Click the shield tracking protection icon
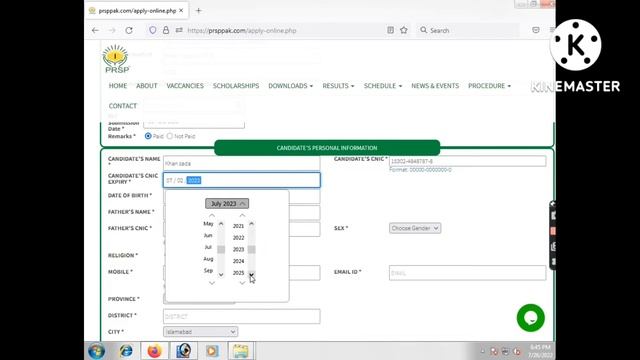The width and height of the screenshot is (640, 360). (x=153, y=30)
